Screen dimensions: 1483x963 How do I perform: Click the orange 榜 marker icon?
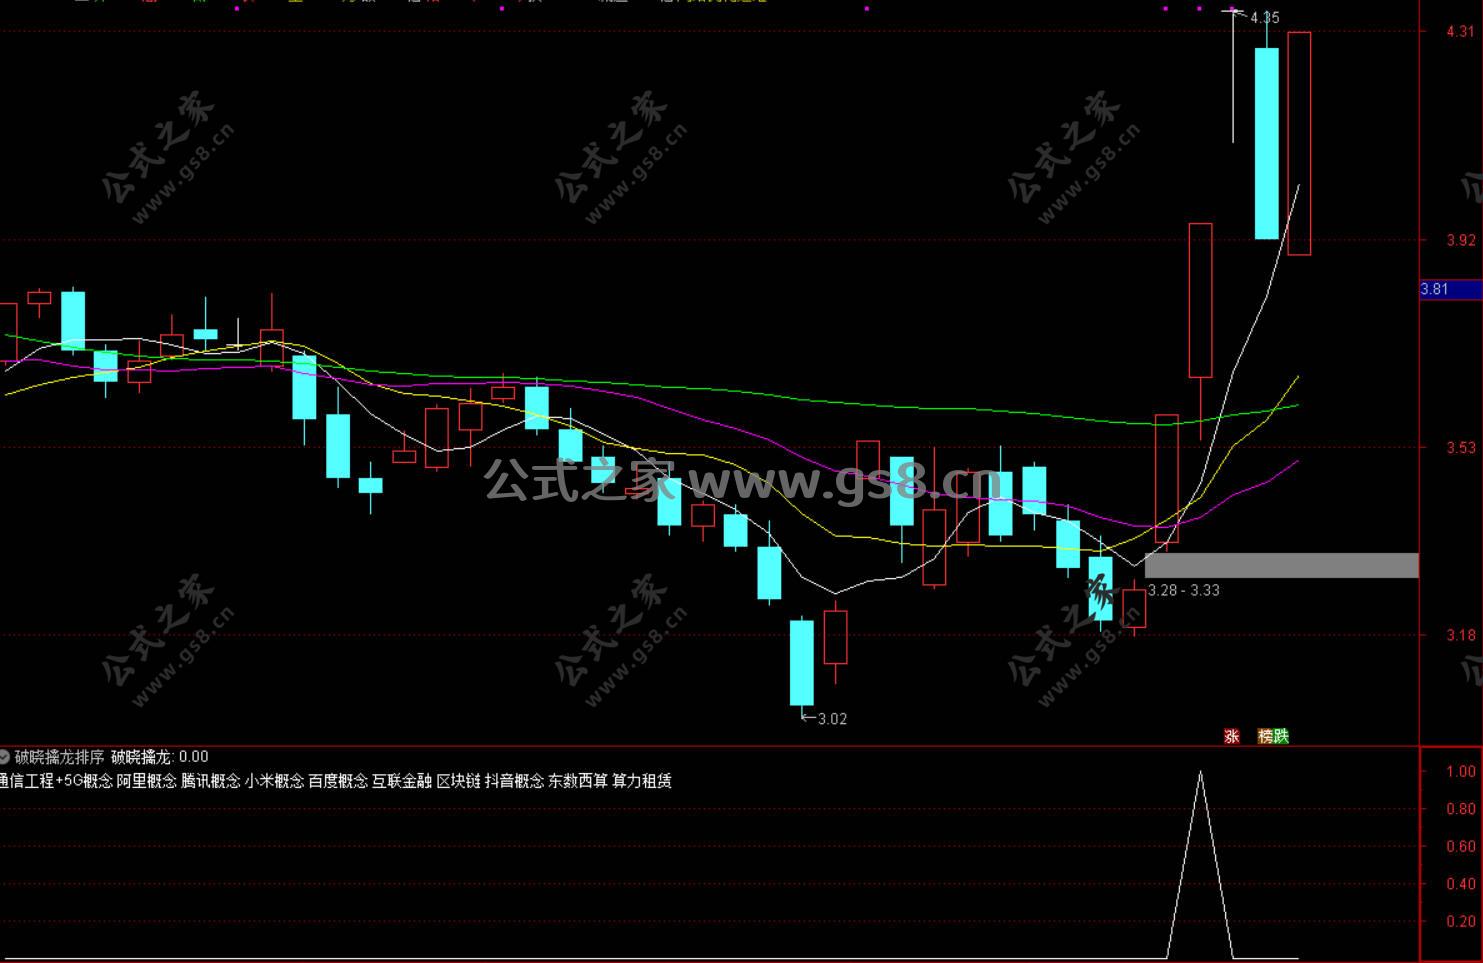[1266, 736]
